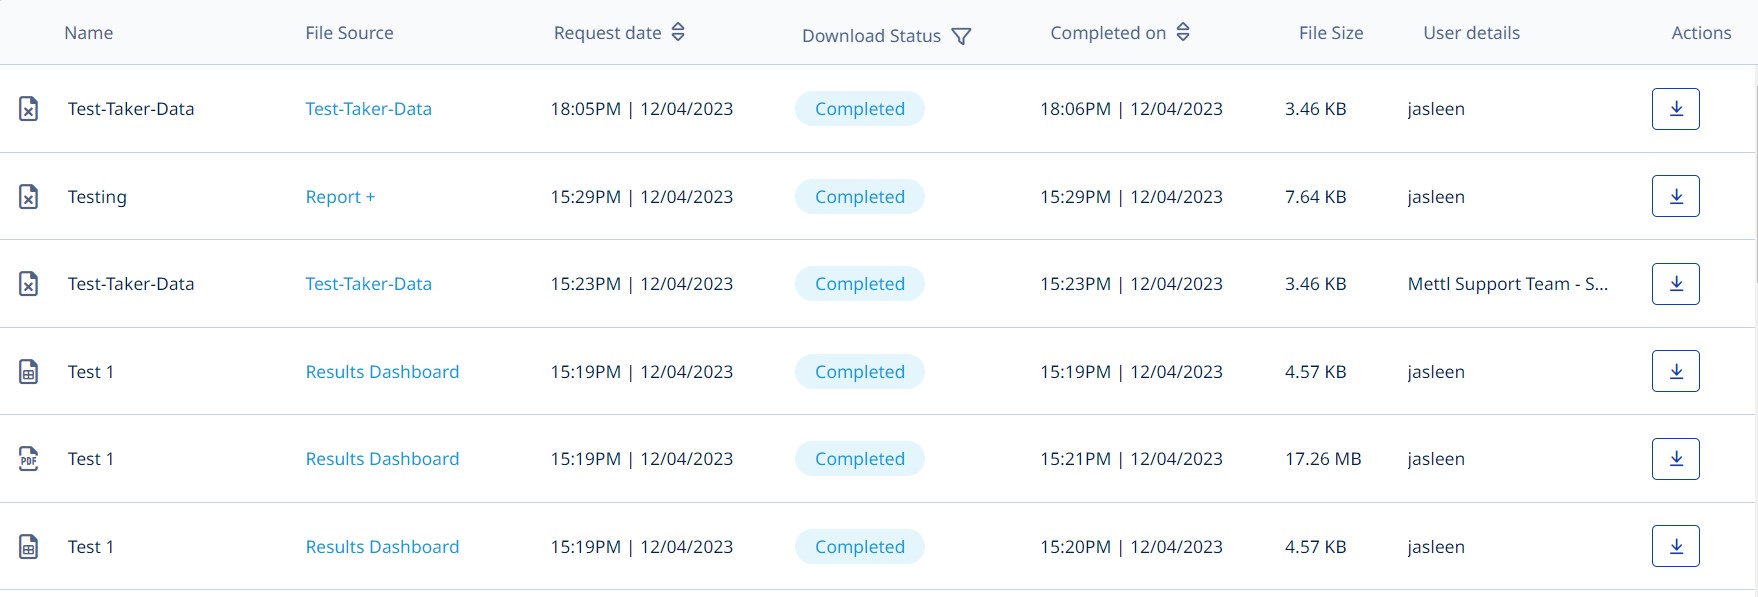Download the PDF Test 1 file via its Actions button
The height and width of the screenshot is (597, 1758).
1675,458
